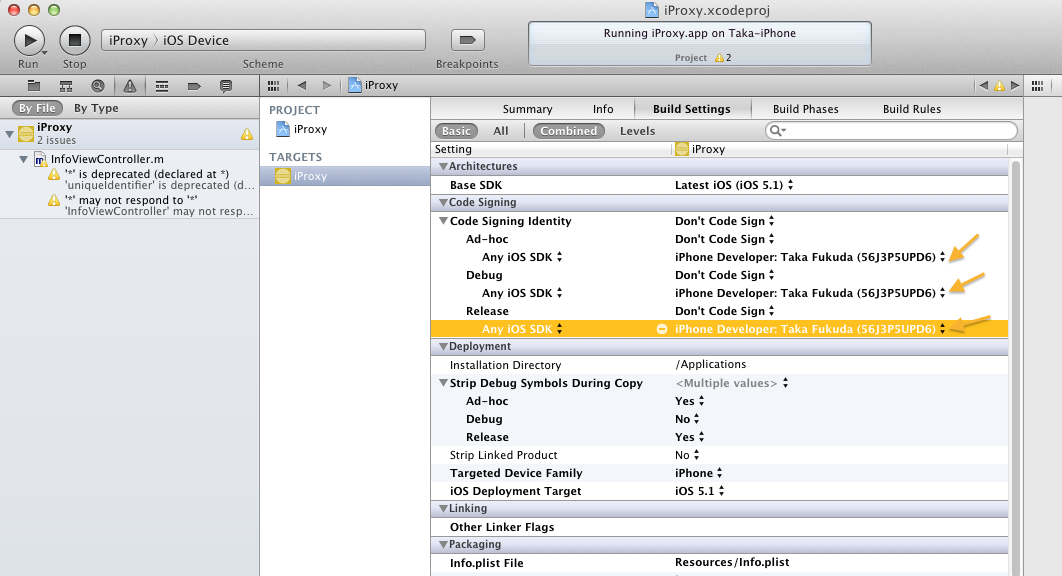Select iProxy under PROJECT

tap(301, 129)
